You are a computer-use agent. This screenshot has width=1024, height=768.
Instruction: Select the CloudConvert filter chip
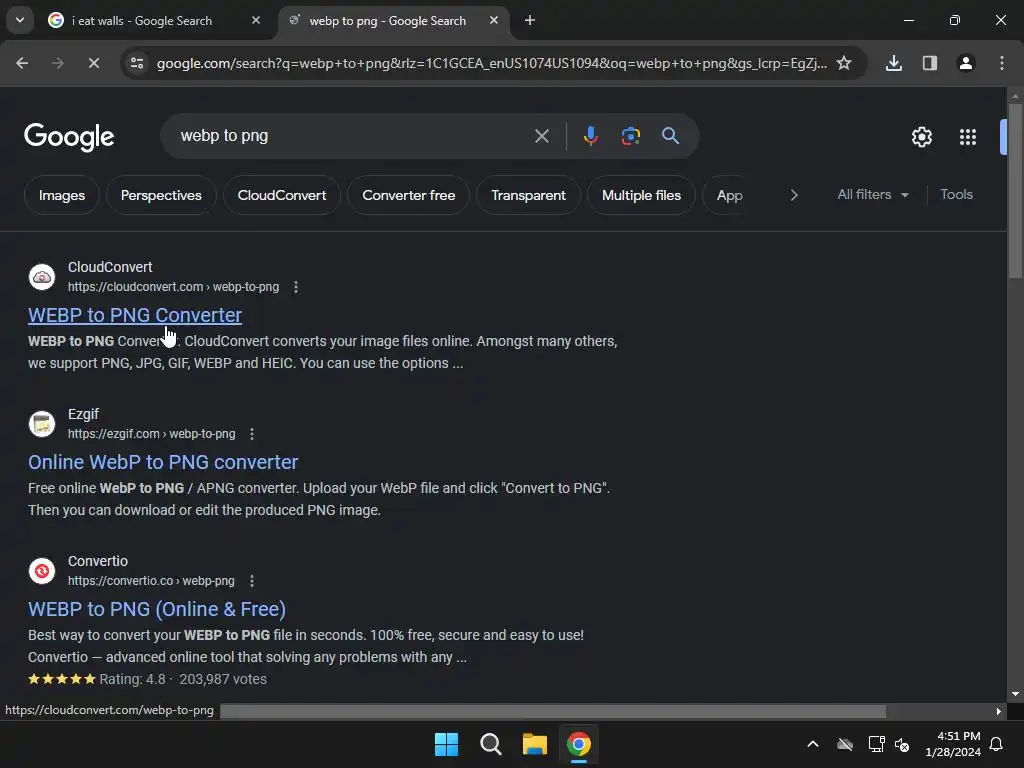[282, 195]
